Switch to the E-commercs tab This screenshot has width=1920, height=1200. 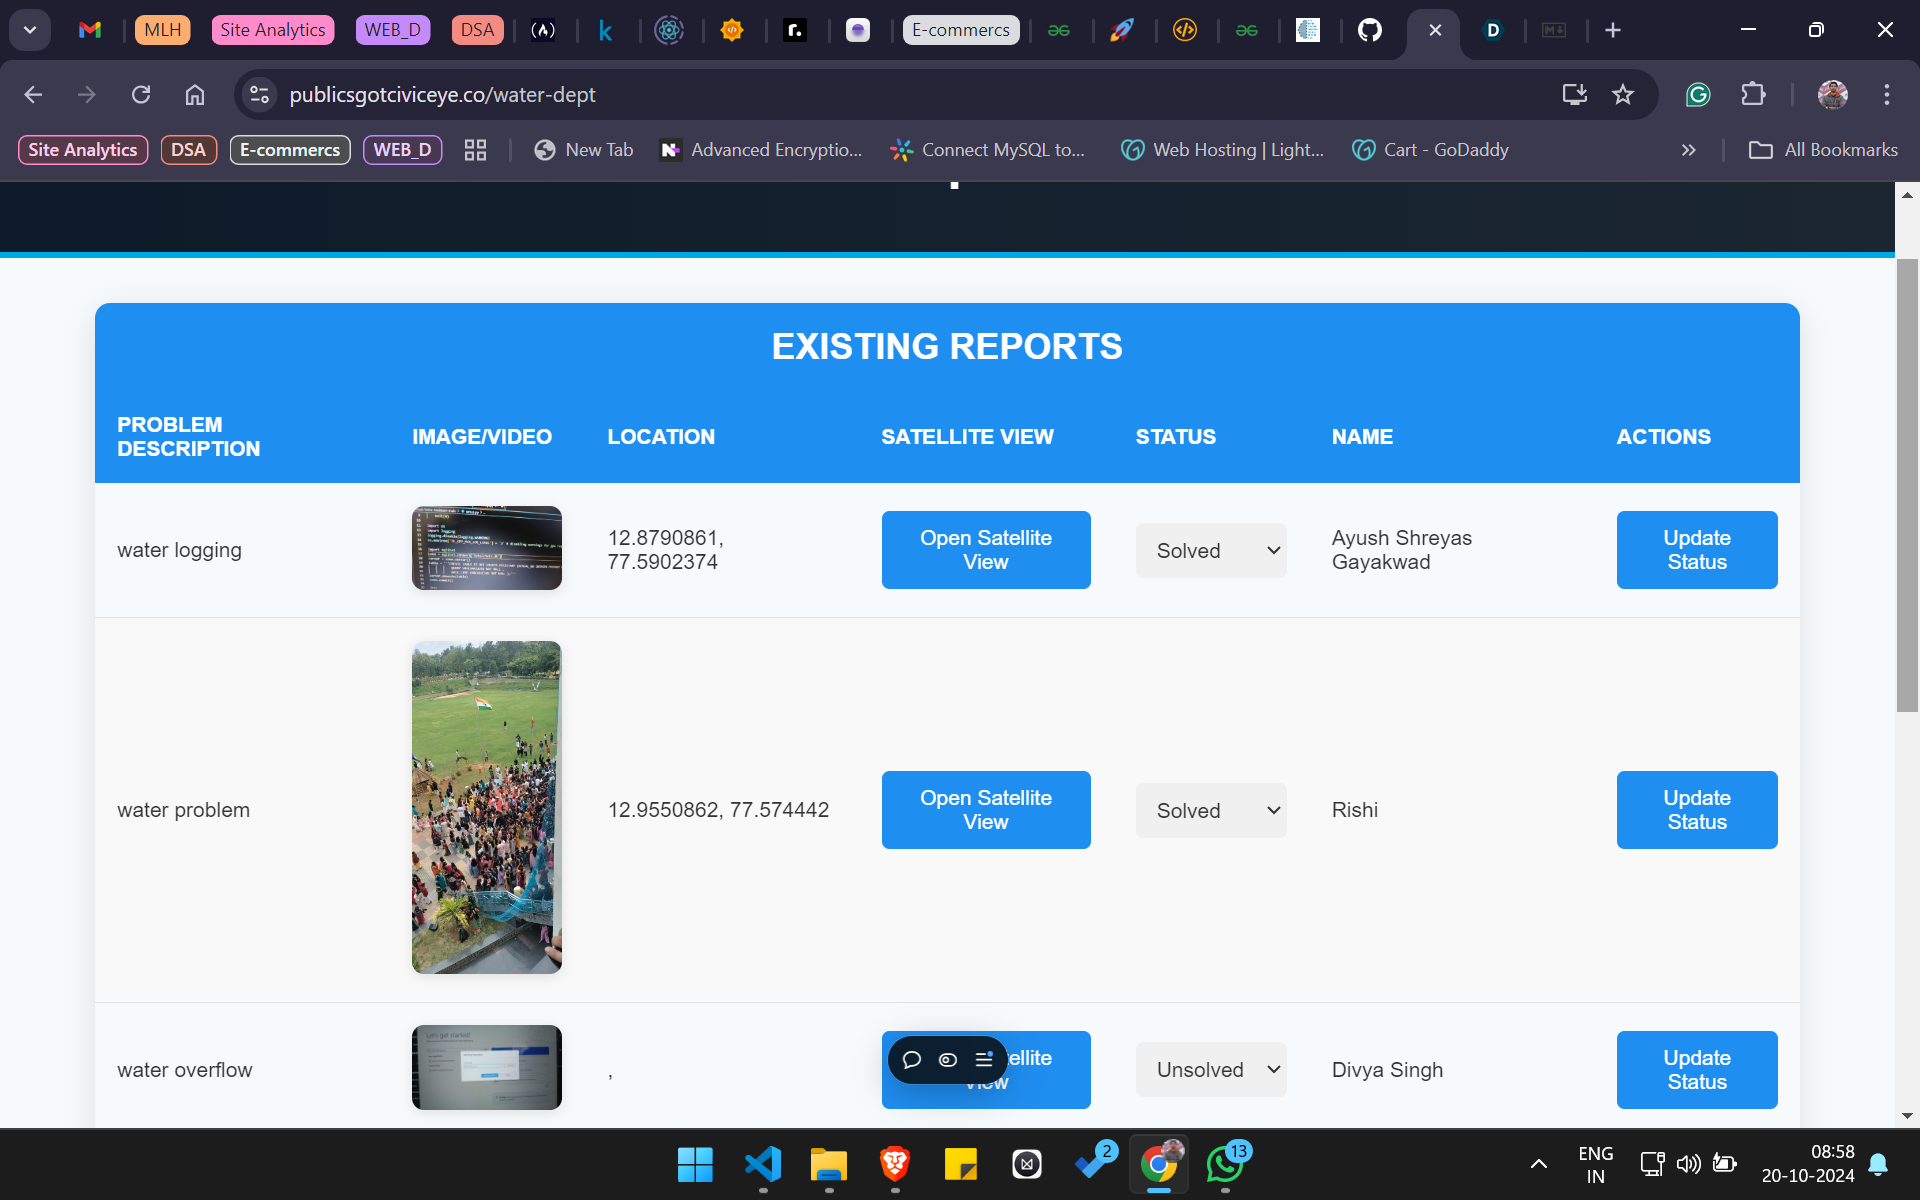[960, 30]
